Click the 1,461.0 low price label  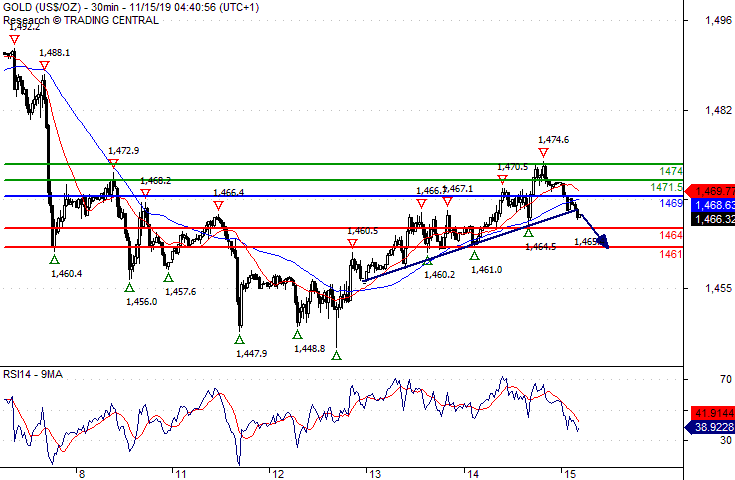pyautogui.click(x=487, y=270)
